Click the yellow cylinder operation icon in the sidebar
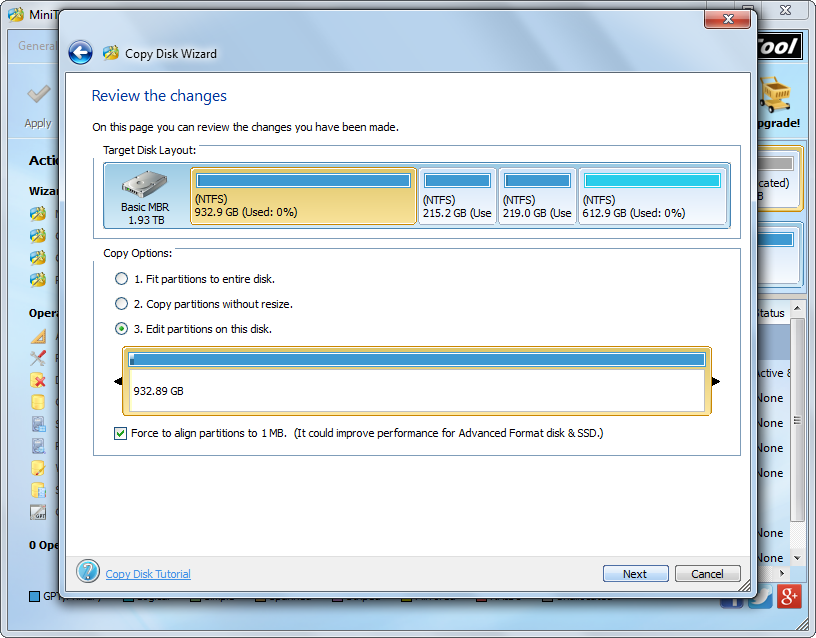The width and height of the screenshot is (816, 638). click(x=38, y=402)
